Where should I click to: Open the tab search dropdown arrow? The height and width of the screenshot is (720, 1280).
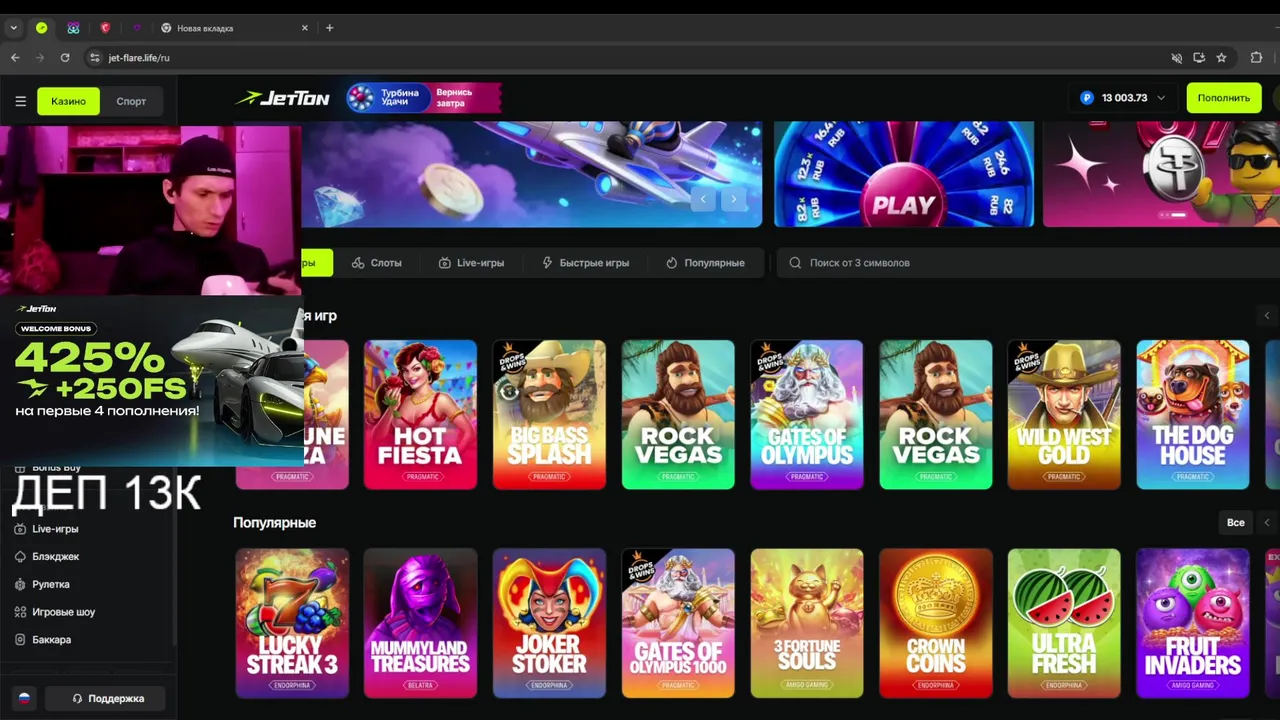click(13, 28)
